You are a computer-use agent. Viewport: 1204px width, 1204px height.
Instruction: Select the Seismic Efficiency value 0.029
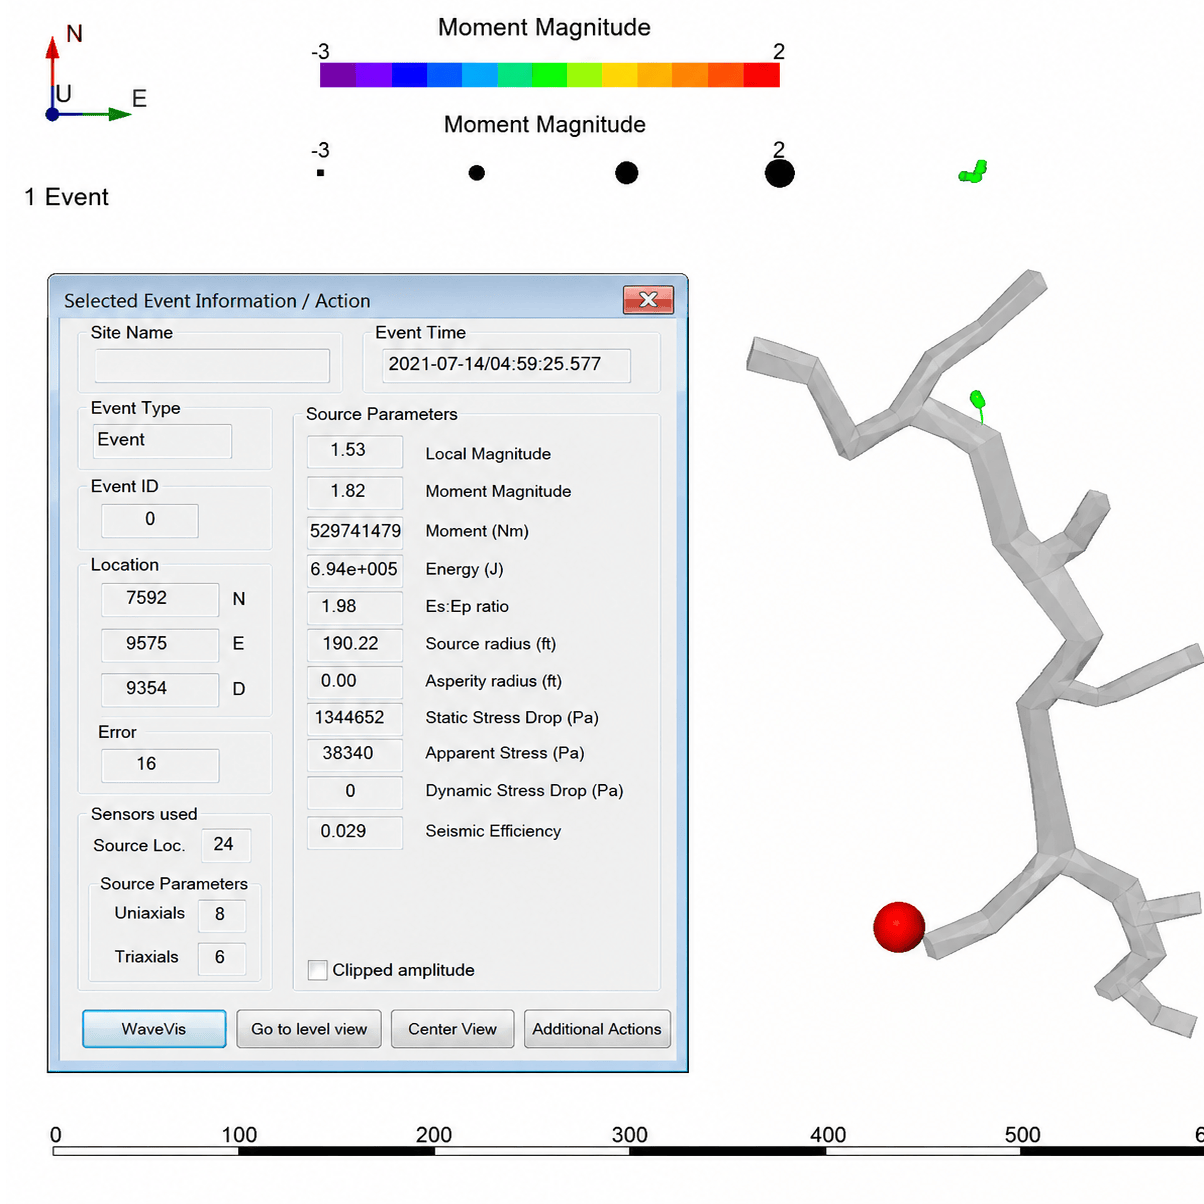(355, 832)
